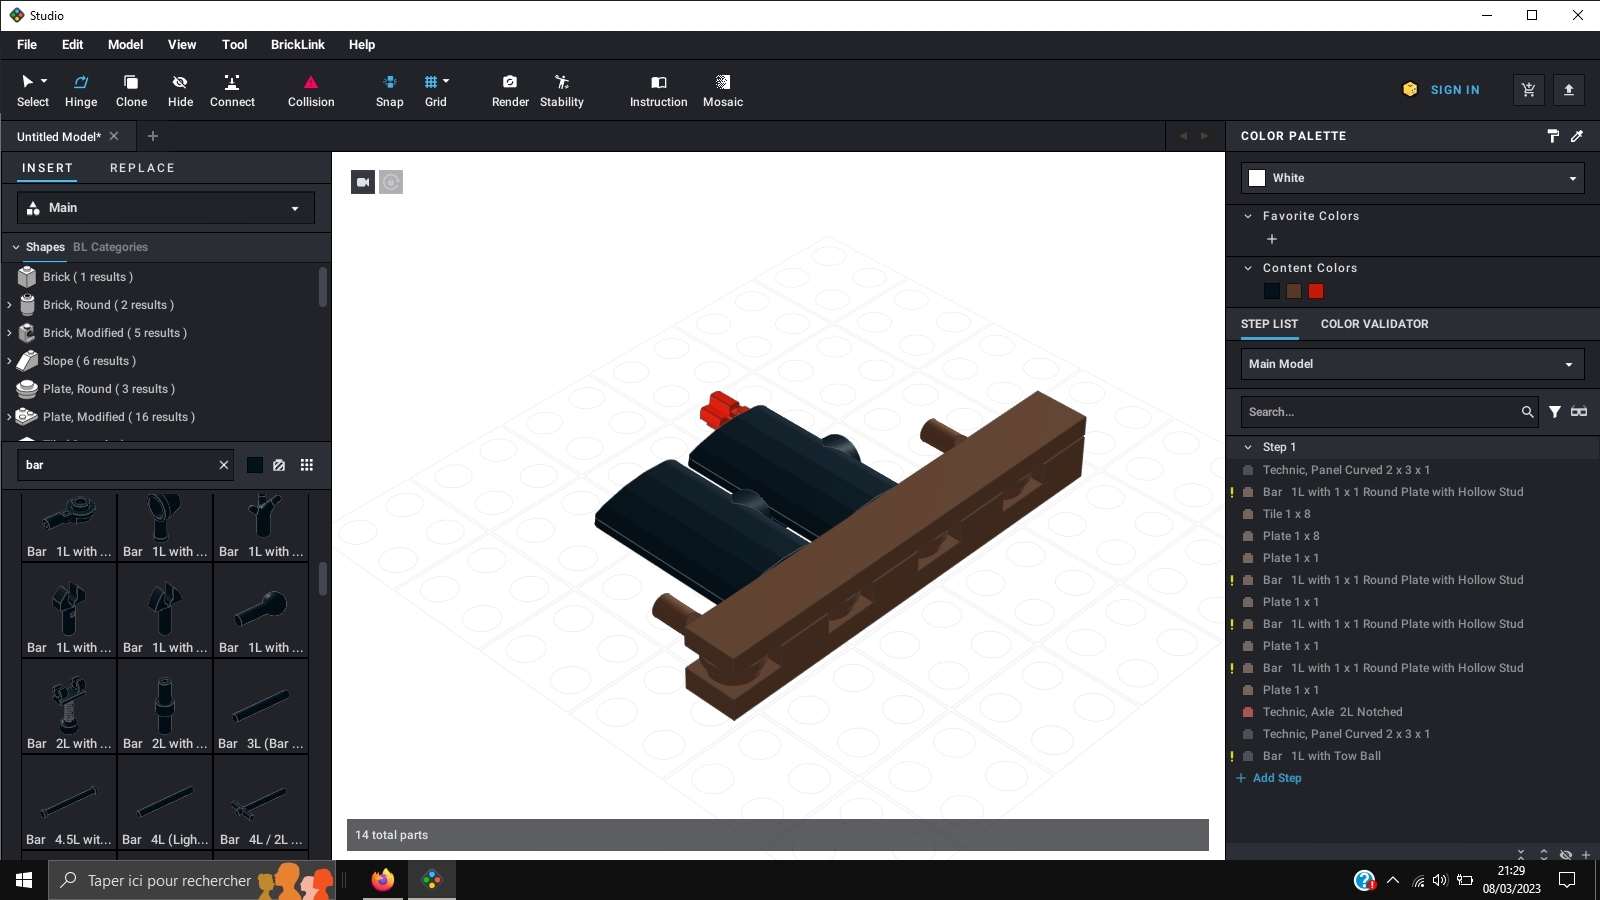Image resolution: width=1600 pixels, height=900 pixels.
Task: Switch to BL Categories view
Action: 110,247
